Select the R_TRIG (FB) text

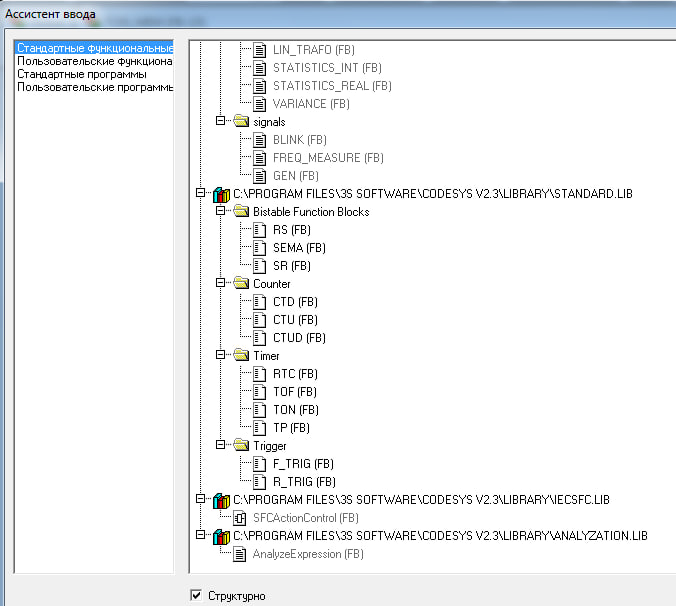[304, 482]
